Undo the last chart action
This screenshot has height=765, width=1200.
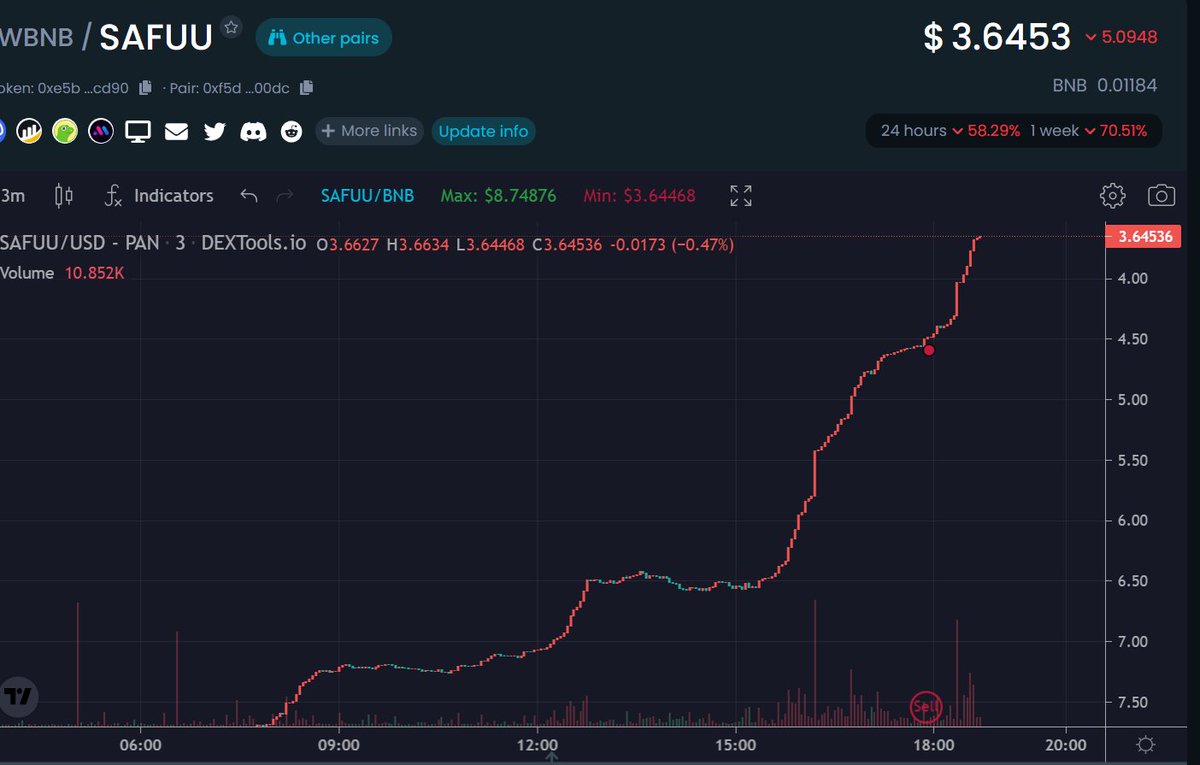tap(249, 195)
